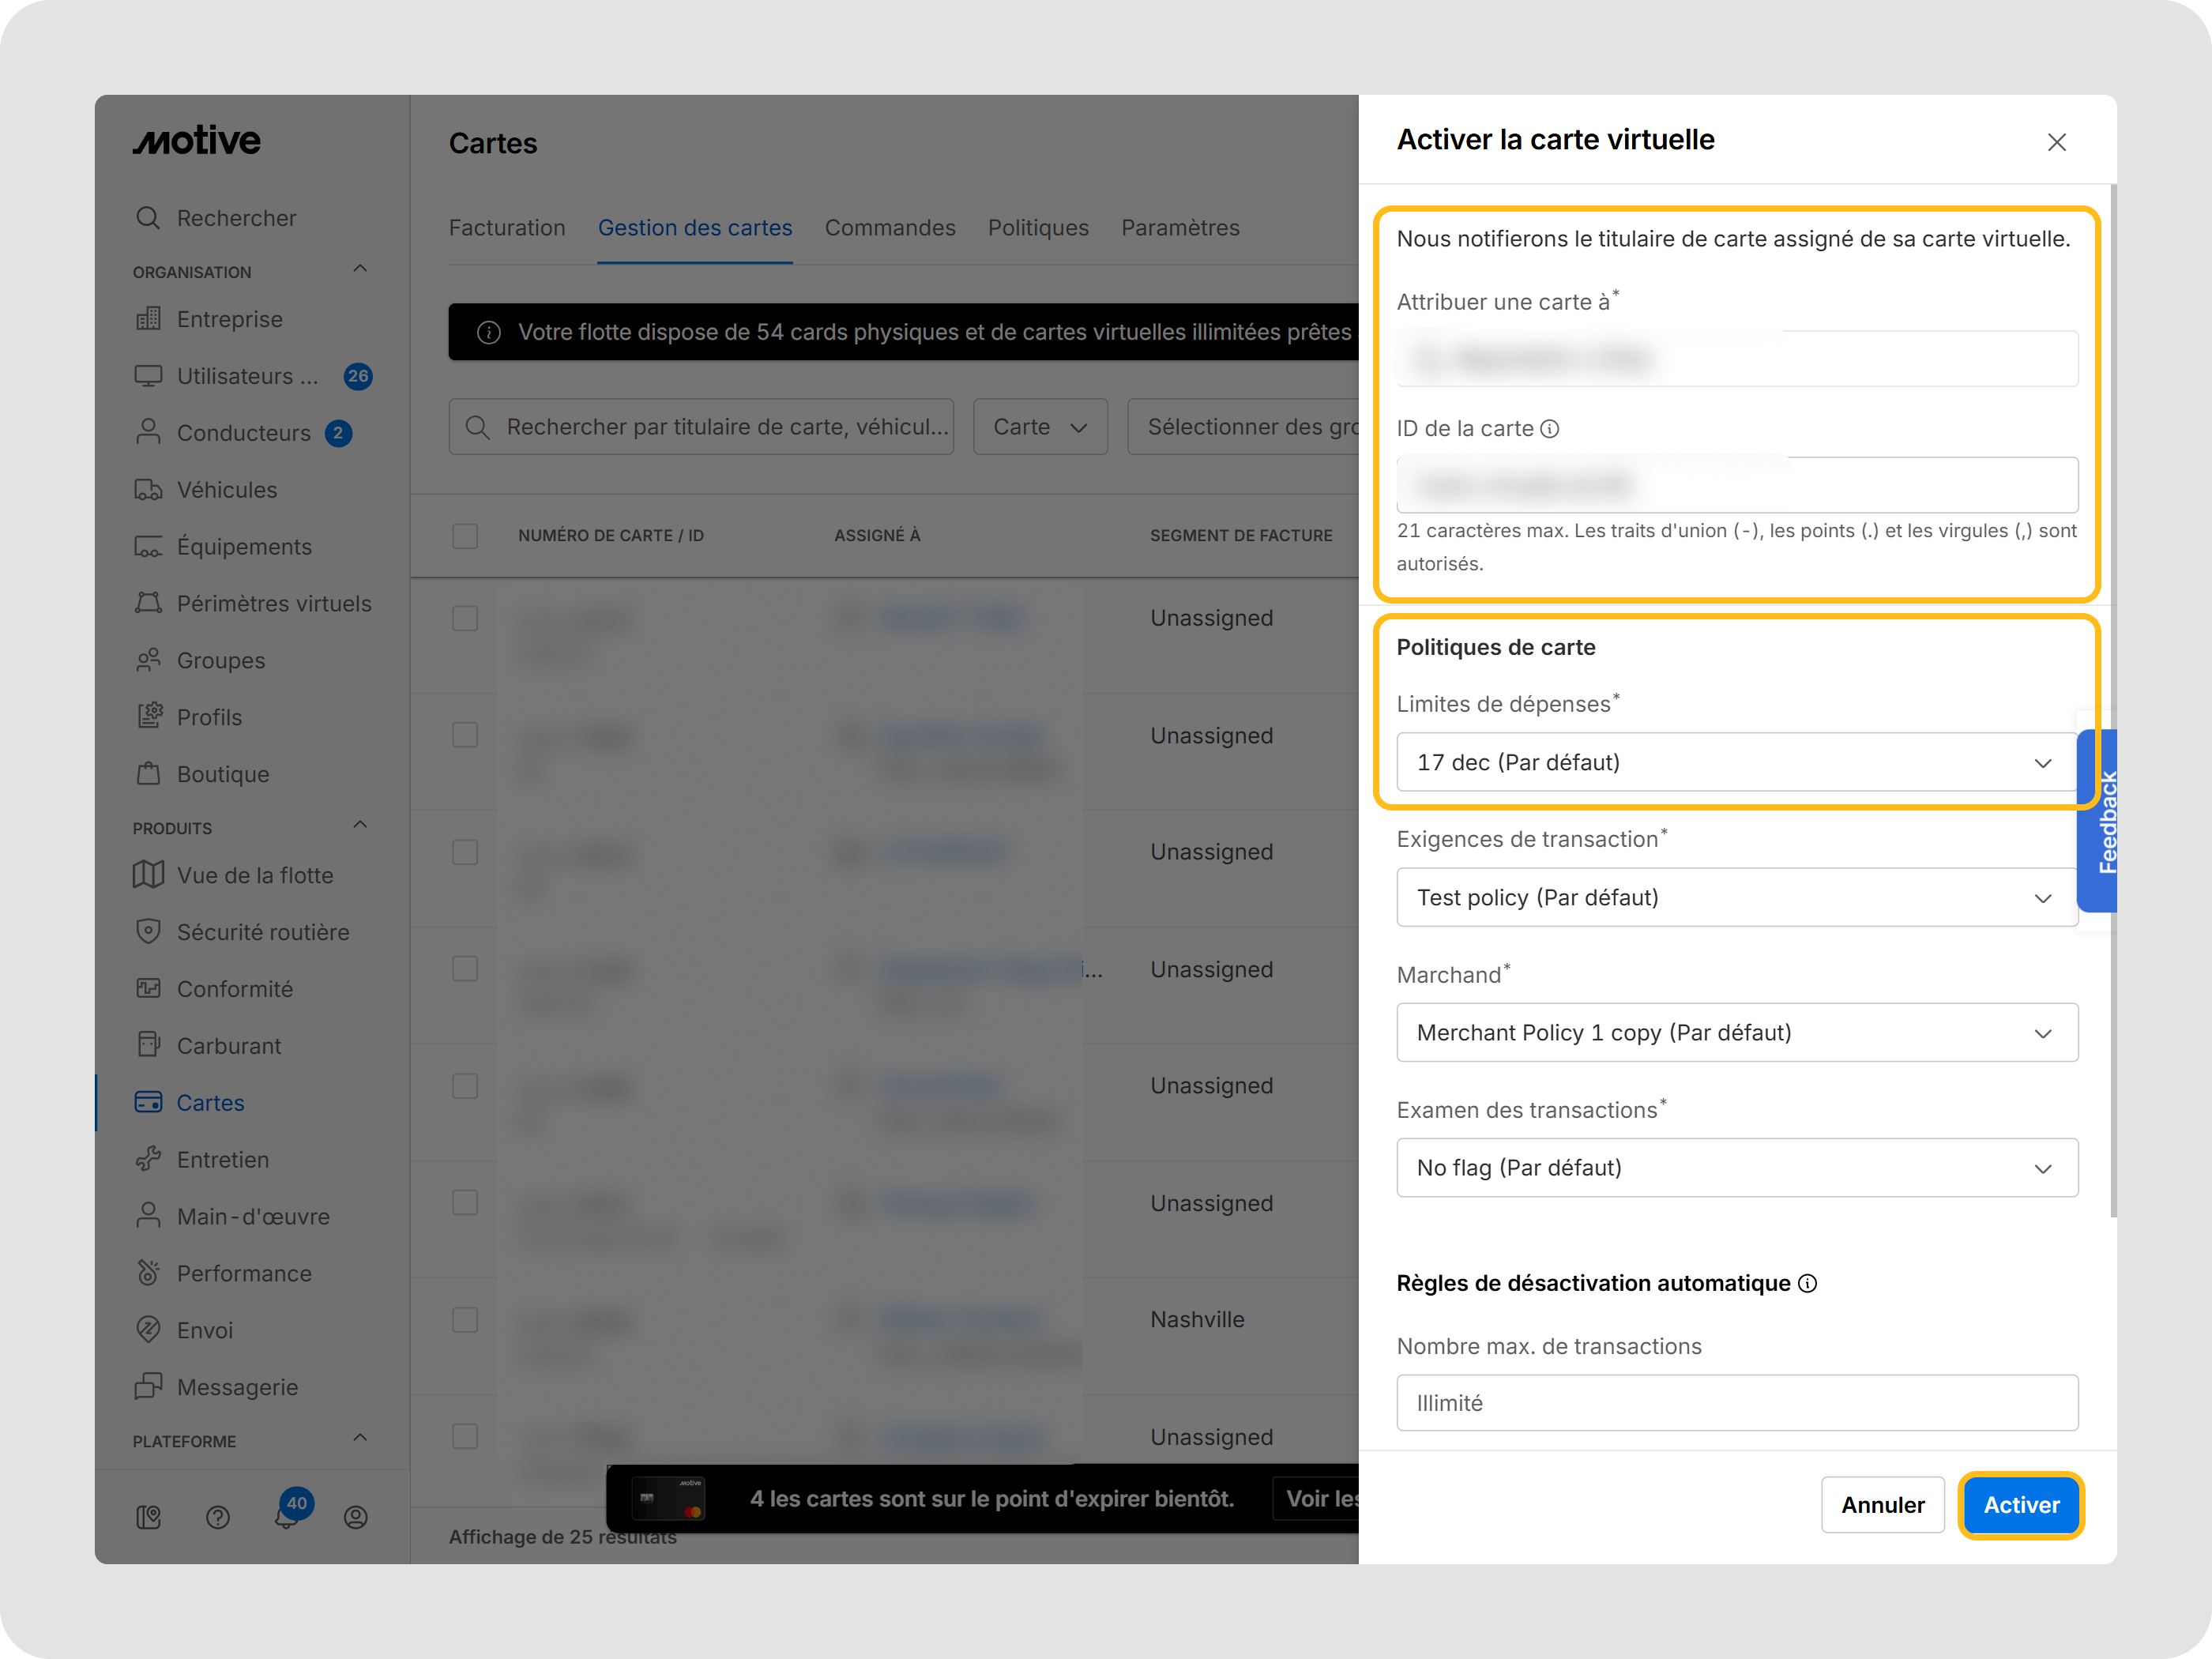This screenshot has width=2212, height=1659.
Task: Collapse the ORGANISATION sidebar section
Action: tap(360, 269)
